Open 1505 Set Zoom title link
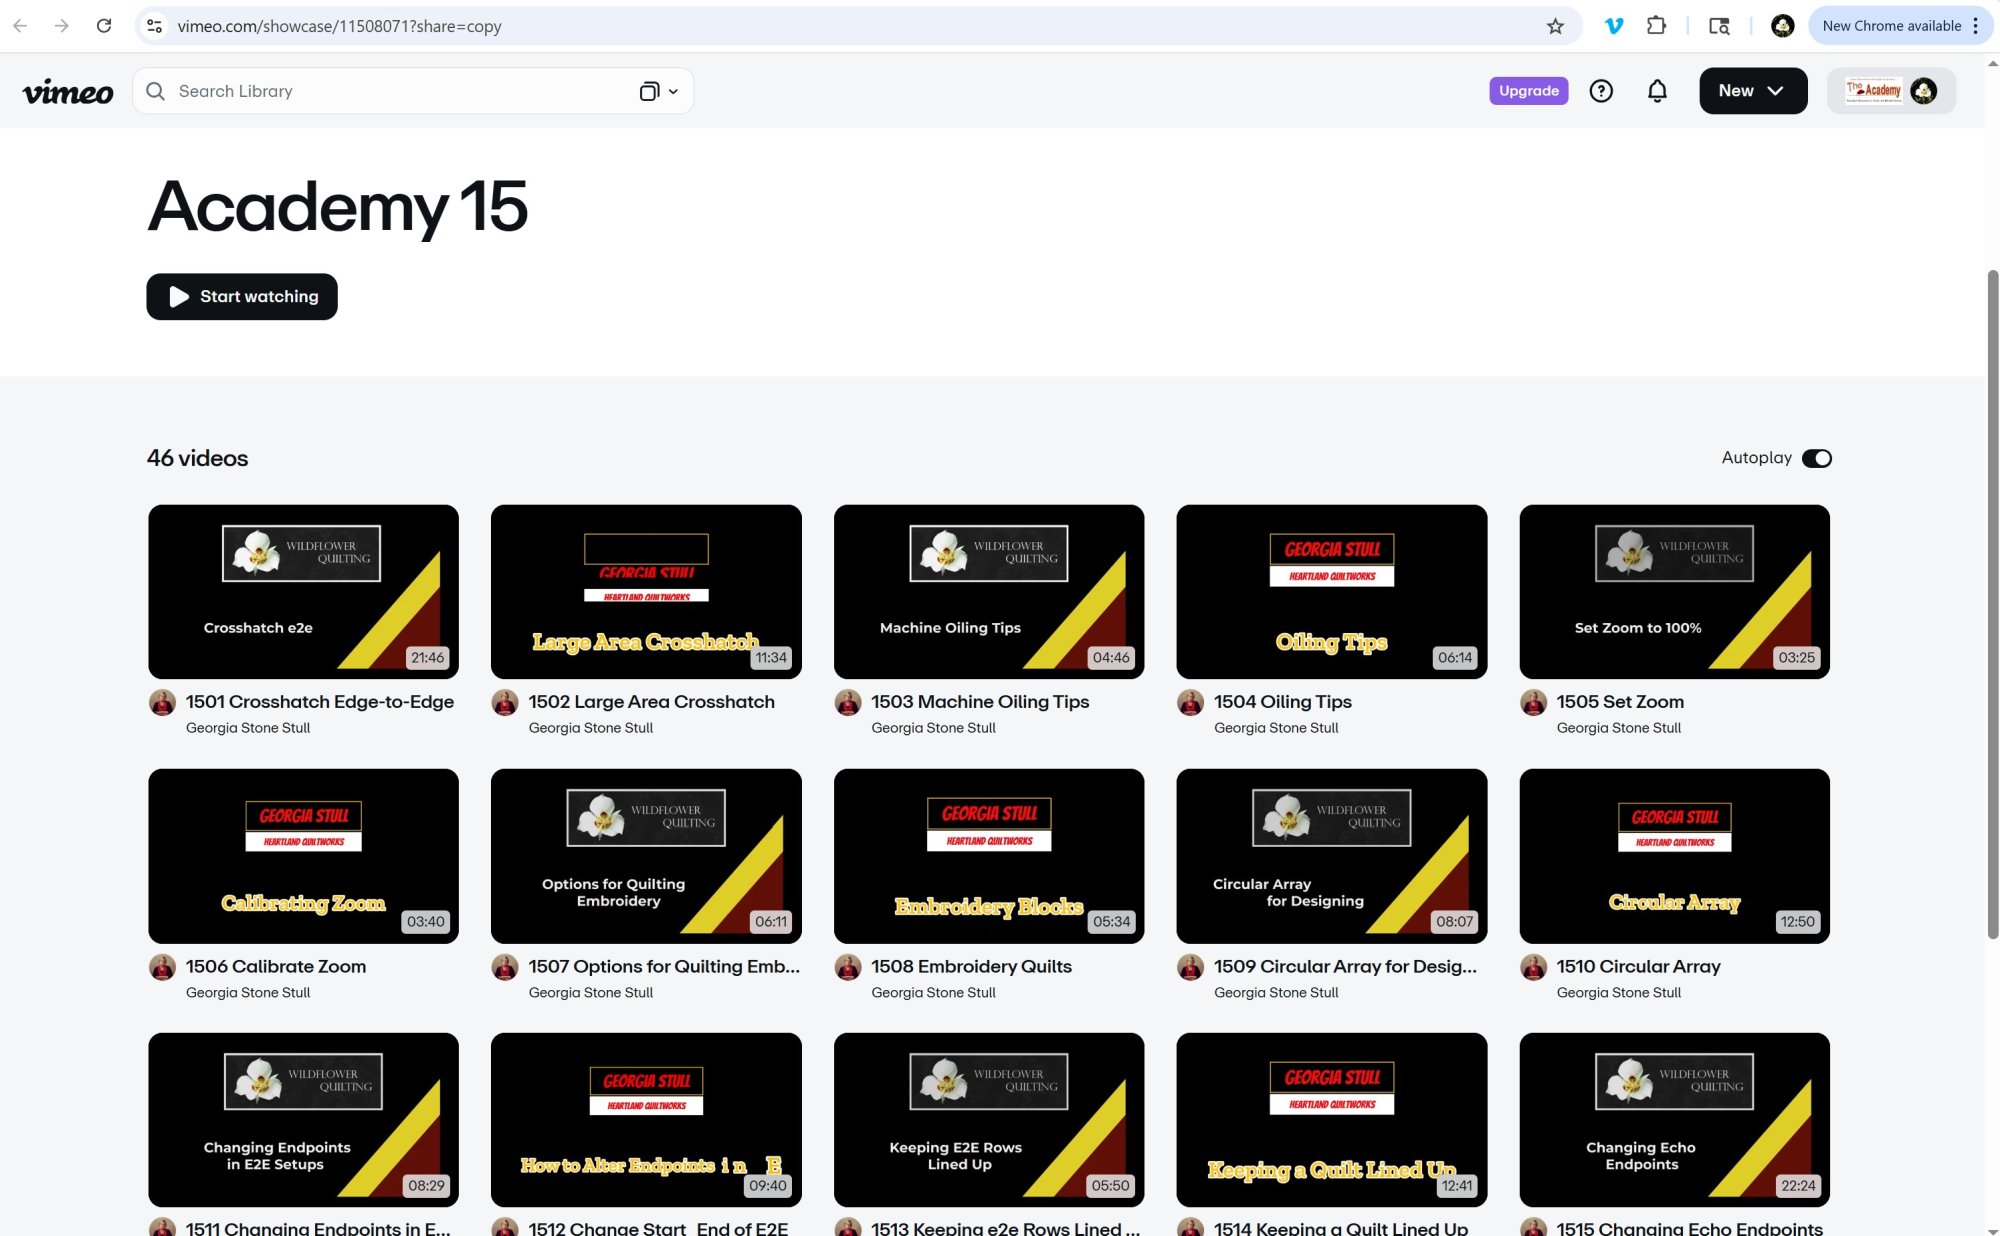Screen dimensions: 2000x1236 (x=1620, y=702)
